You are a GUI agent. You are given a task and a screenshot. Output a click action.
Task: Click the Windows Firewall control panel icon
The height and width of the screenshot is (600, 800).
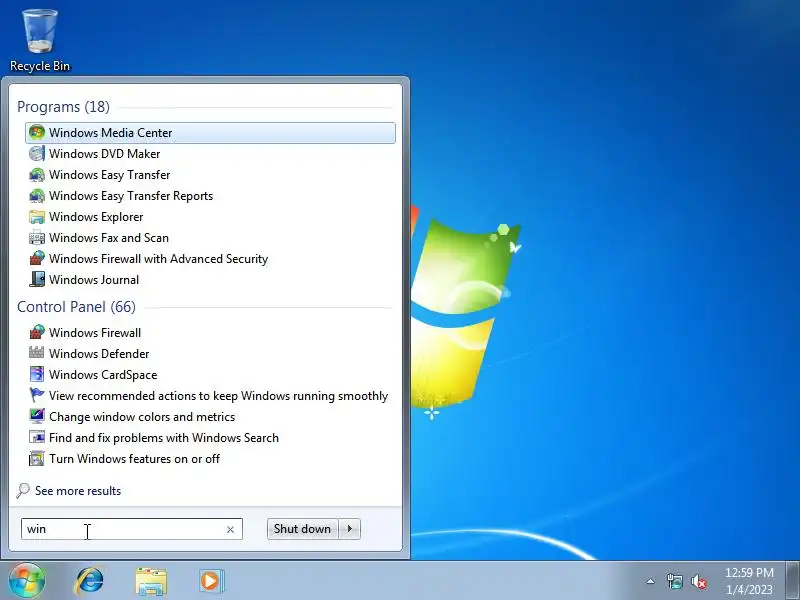pyautogui.click(x=37, y=333)
